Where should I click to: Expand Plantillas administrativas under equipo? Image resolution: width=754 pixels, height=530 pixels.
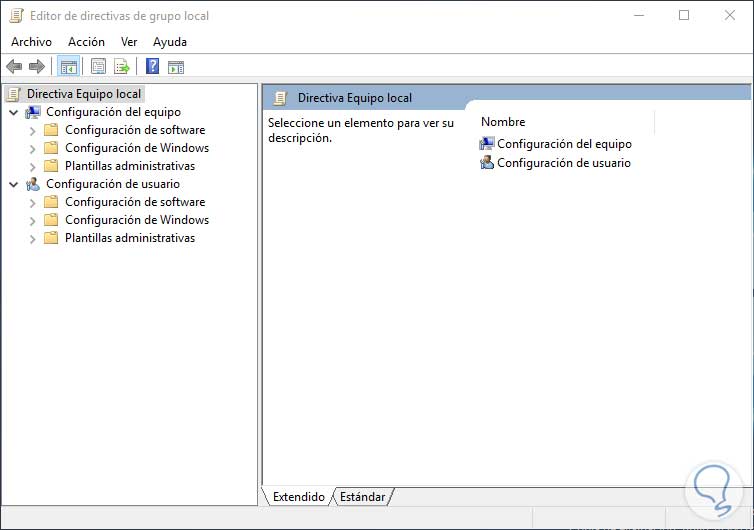[x=32, y=167]
